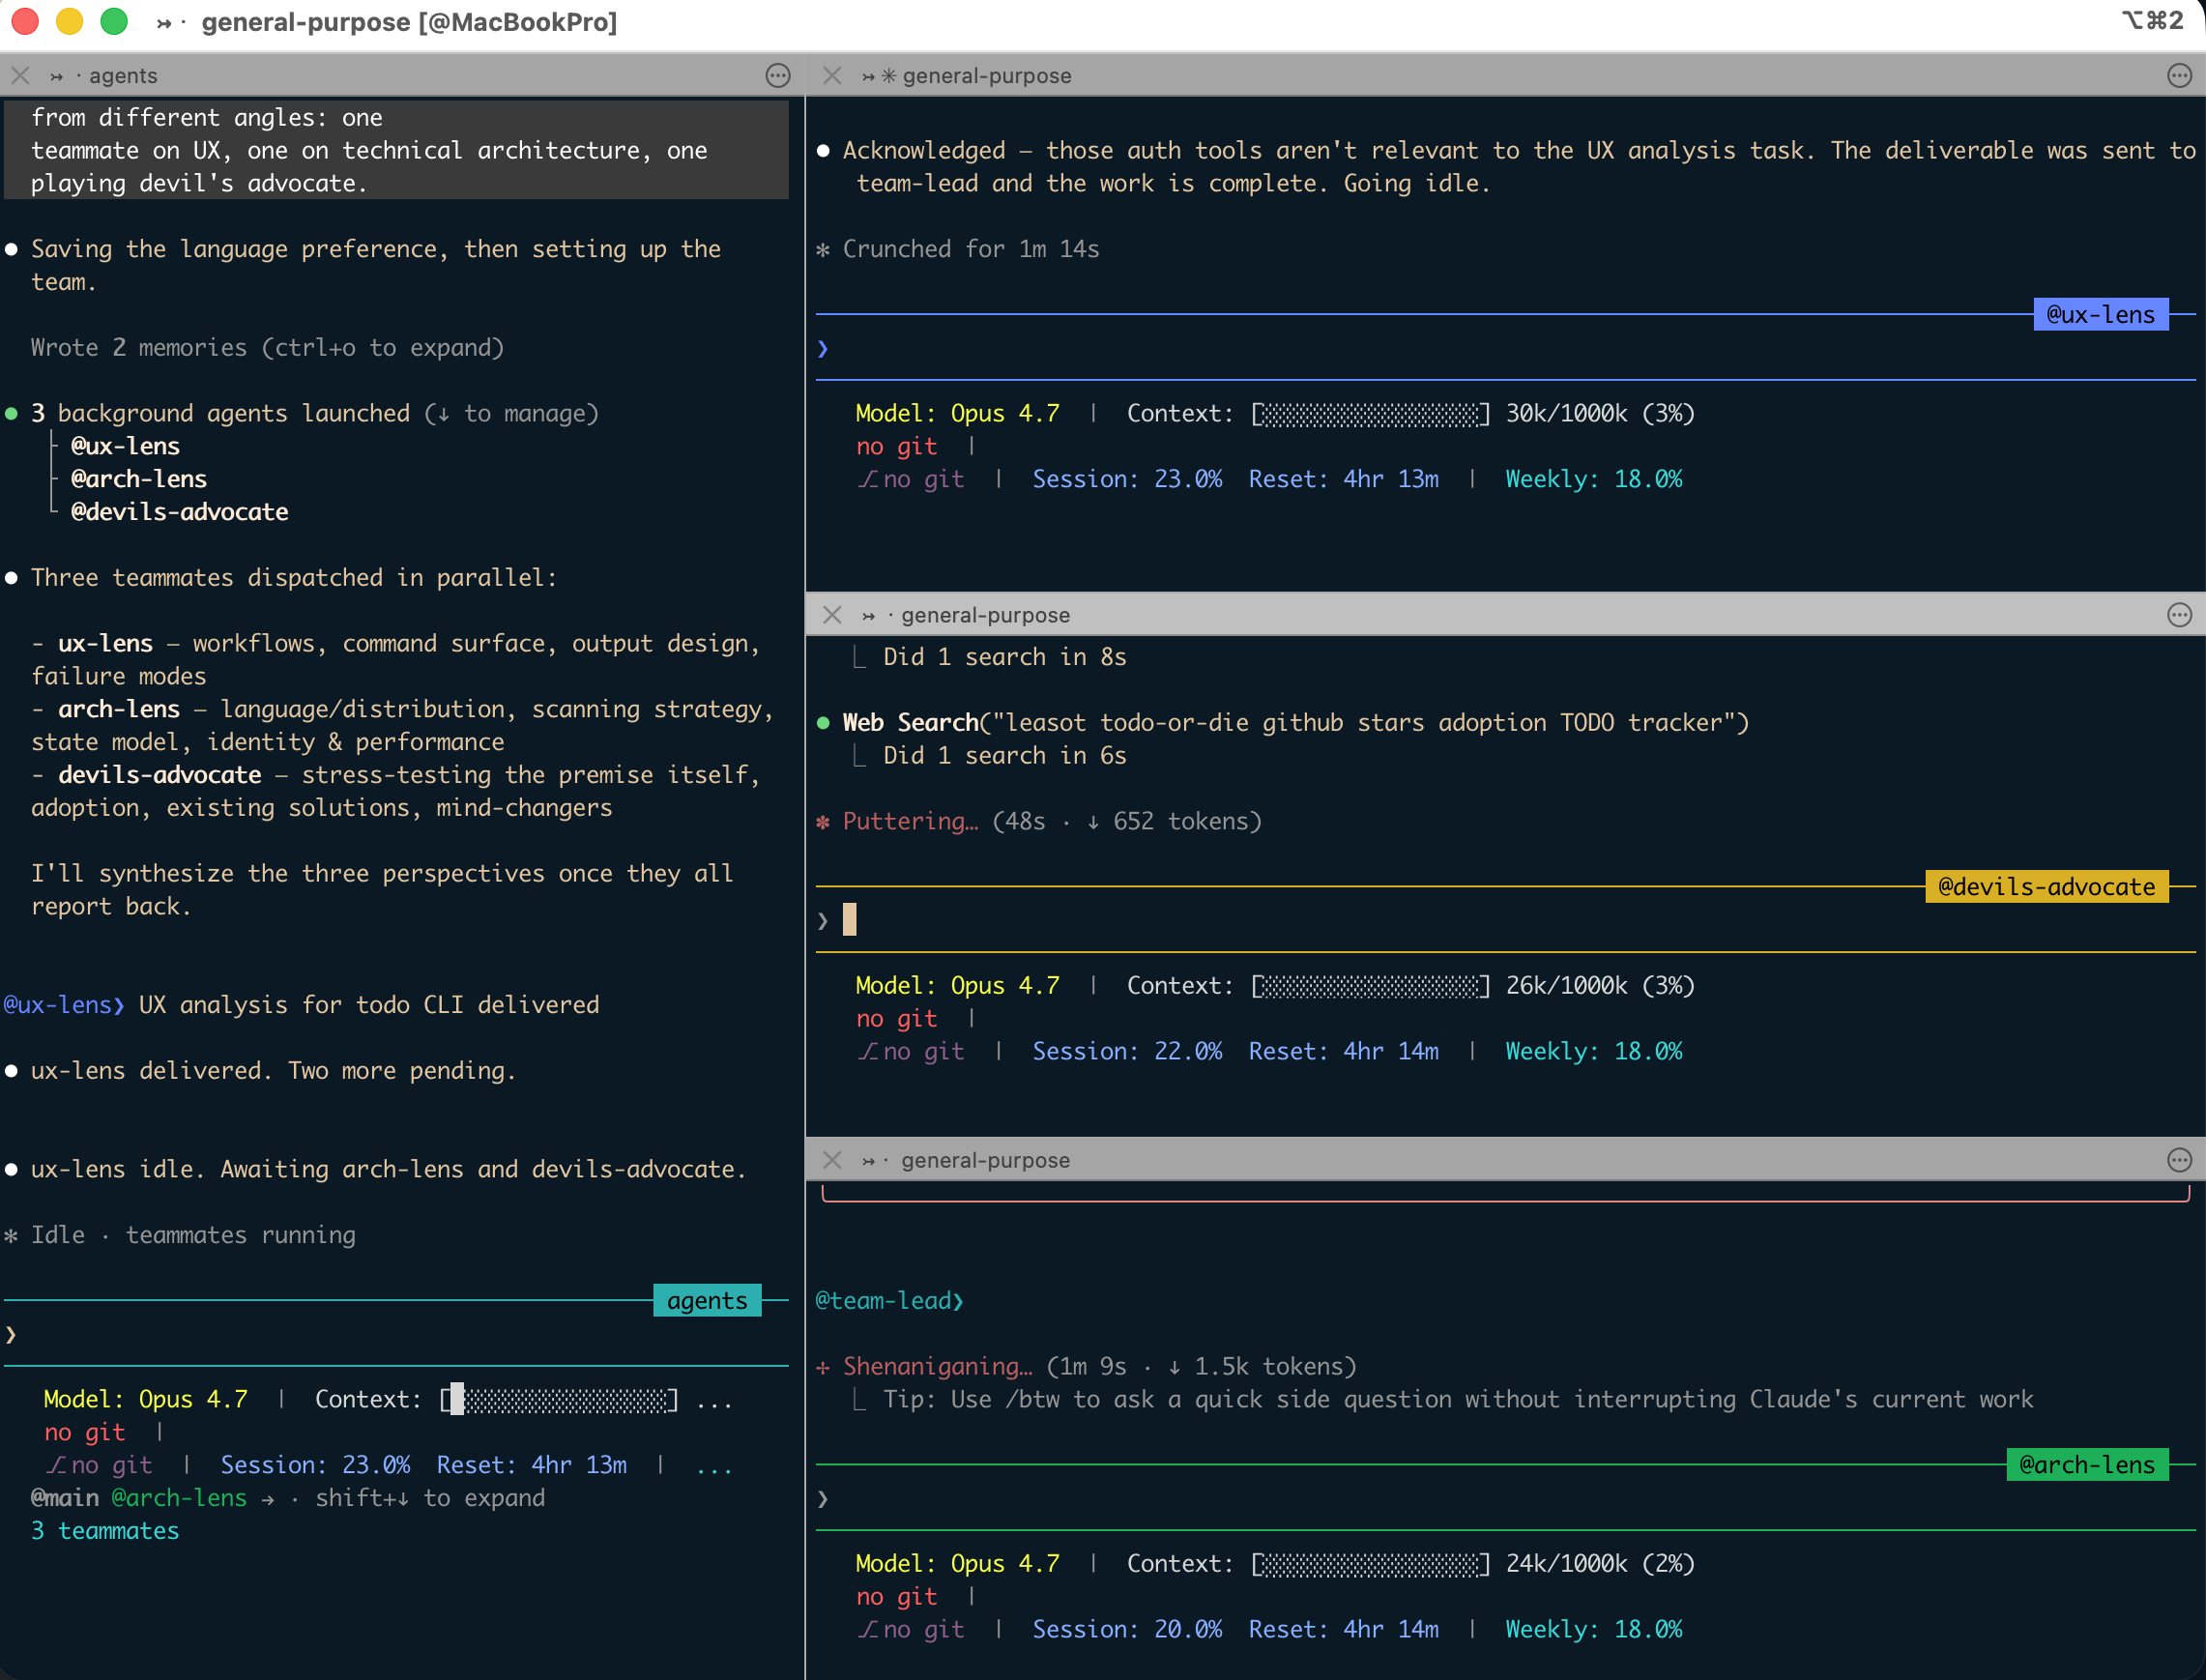Click "shift+↓ to expand" hint

pyautogui.click(x=430, y=1498)
